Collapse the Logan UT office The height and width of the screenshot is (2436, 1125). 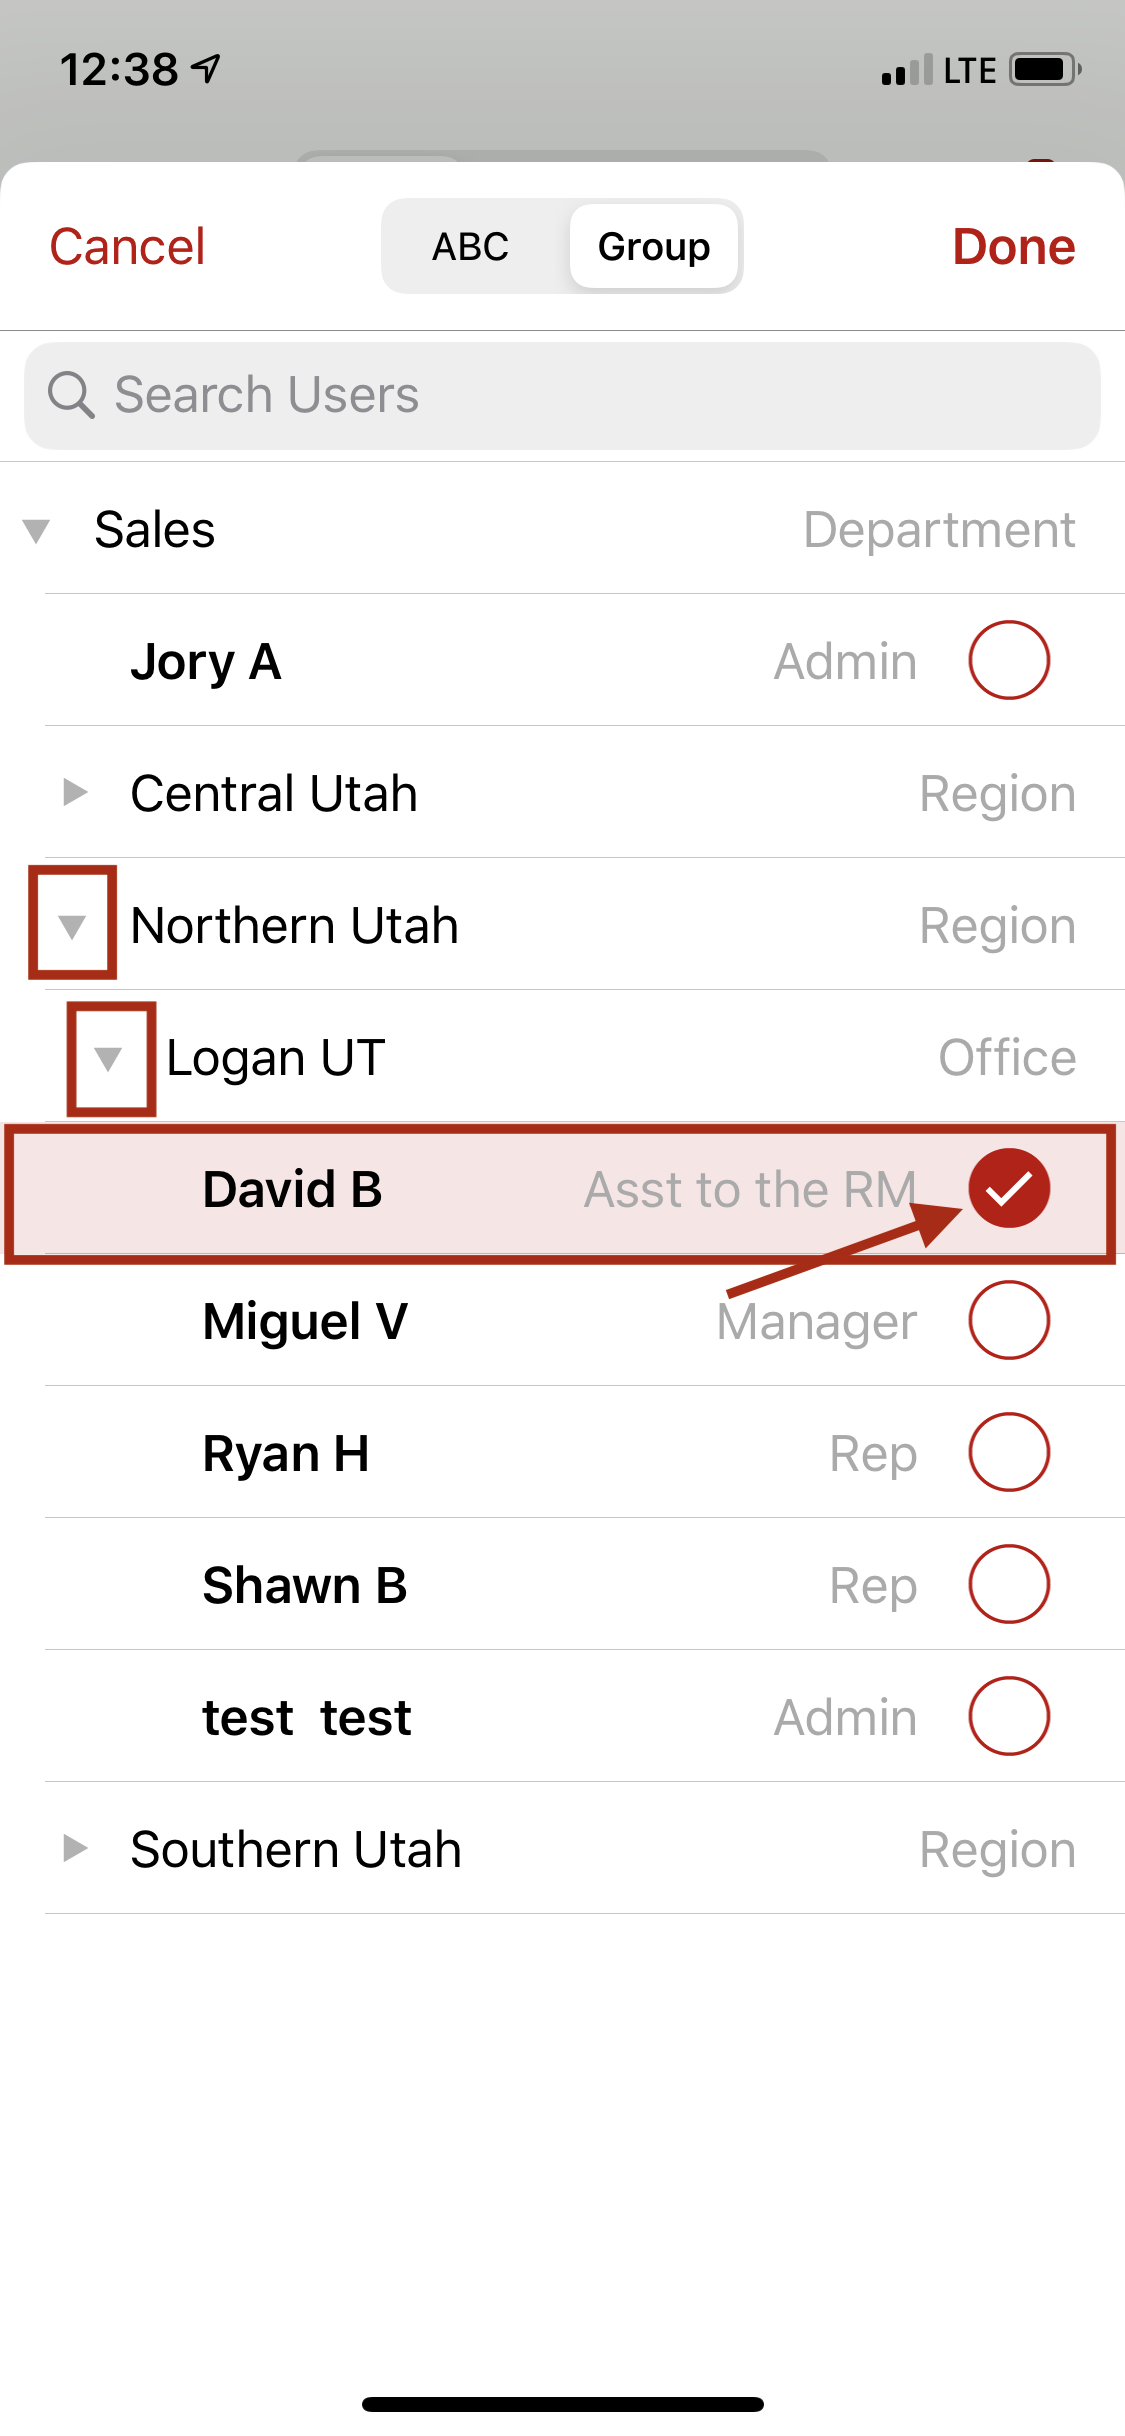pos(108,1058)
